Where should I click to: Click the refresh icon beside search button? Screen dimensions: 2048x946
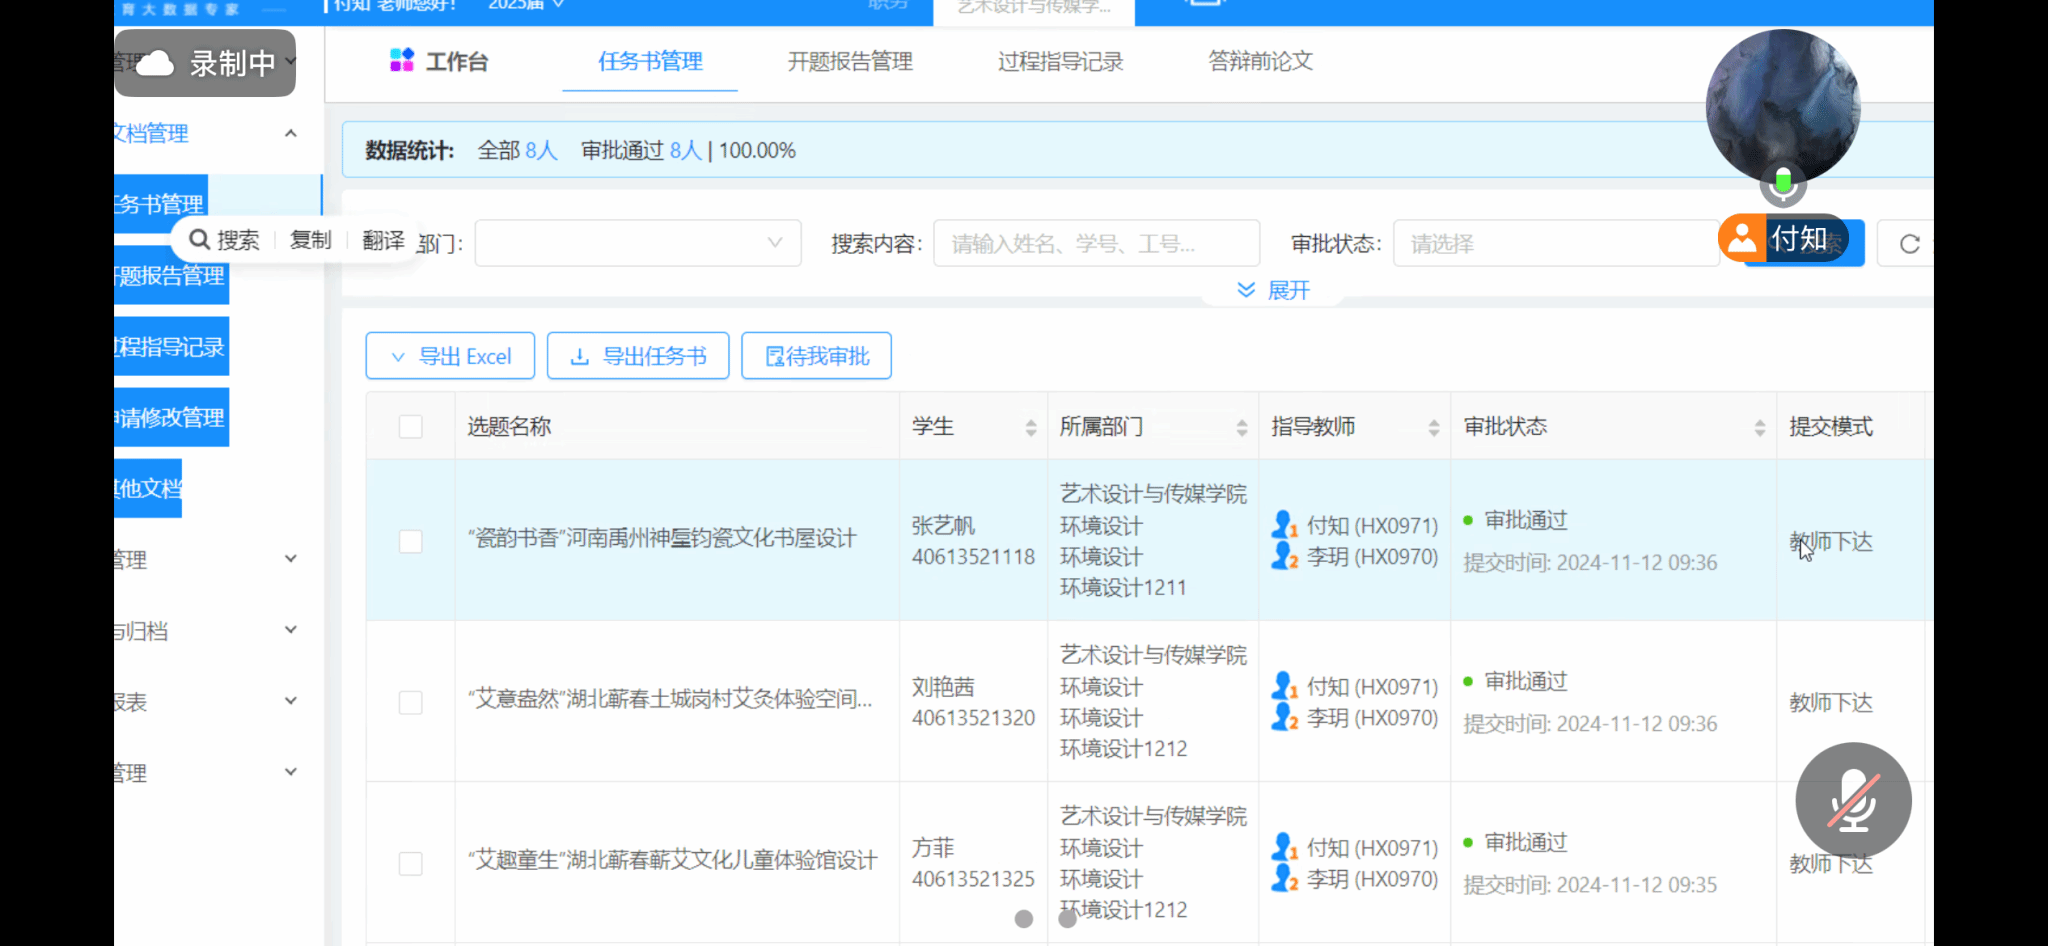[x=1909, y=244]
